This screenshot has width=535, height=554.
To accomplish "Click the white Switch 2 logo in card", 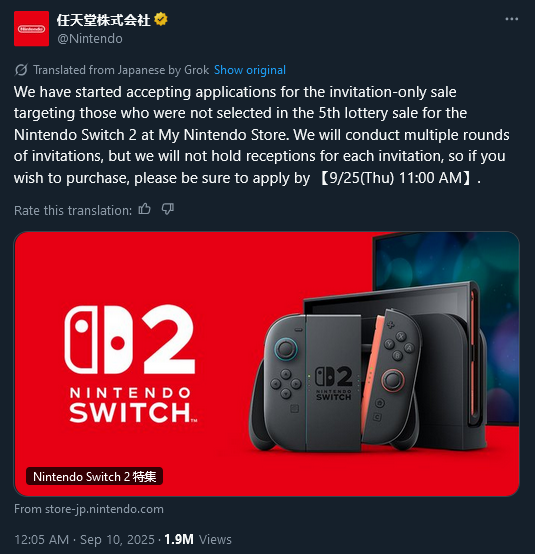I will click(130, 364).
